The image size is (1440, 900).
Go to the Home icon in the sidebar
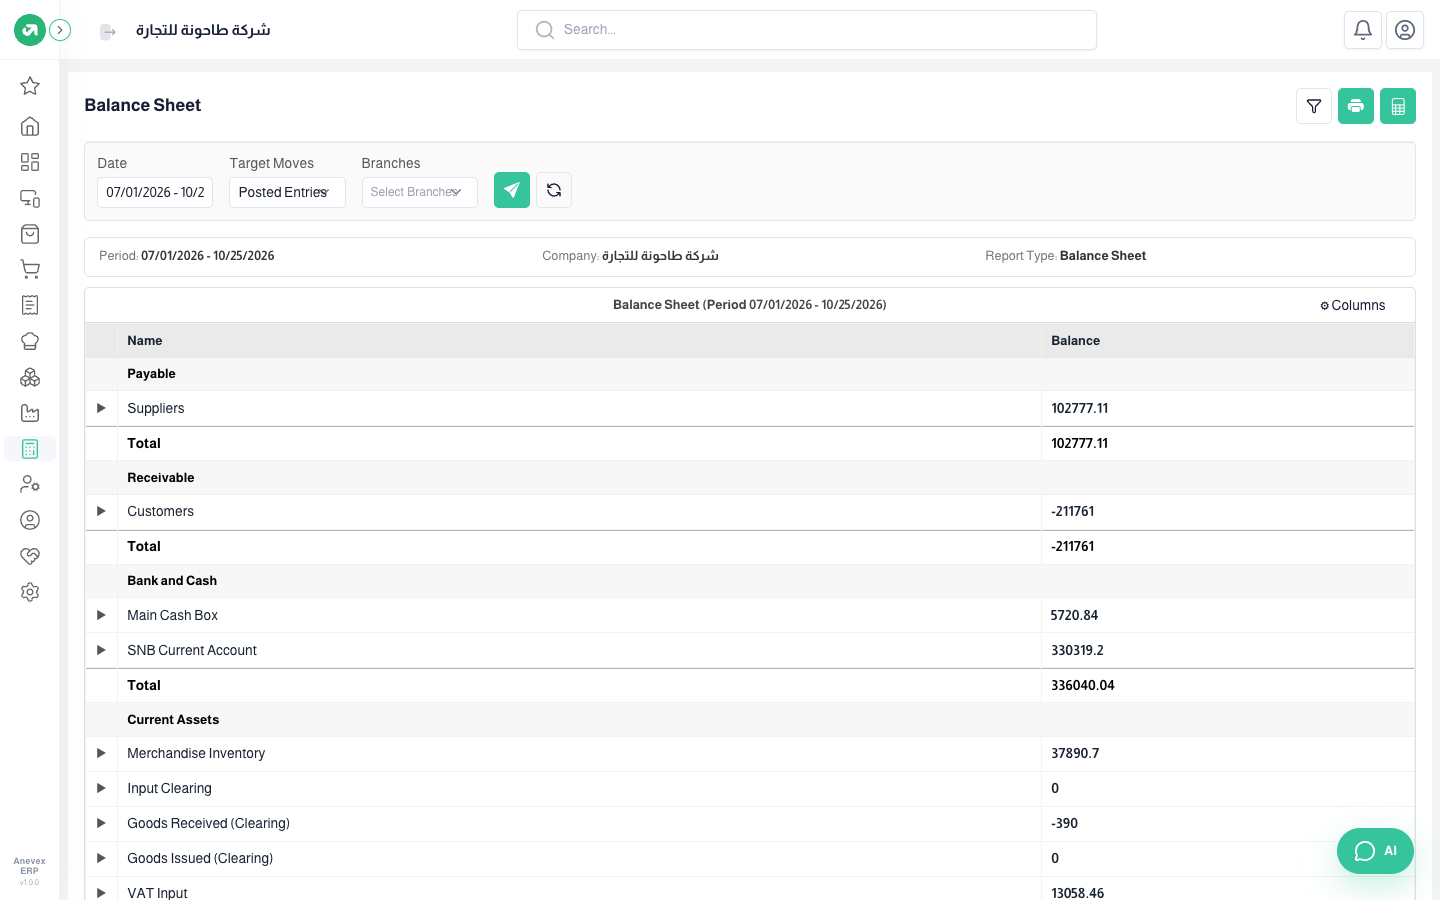pyautogui.click(x=30, y=126)
